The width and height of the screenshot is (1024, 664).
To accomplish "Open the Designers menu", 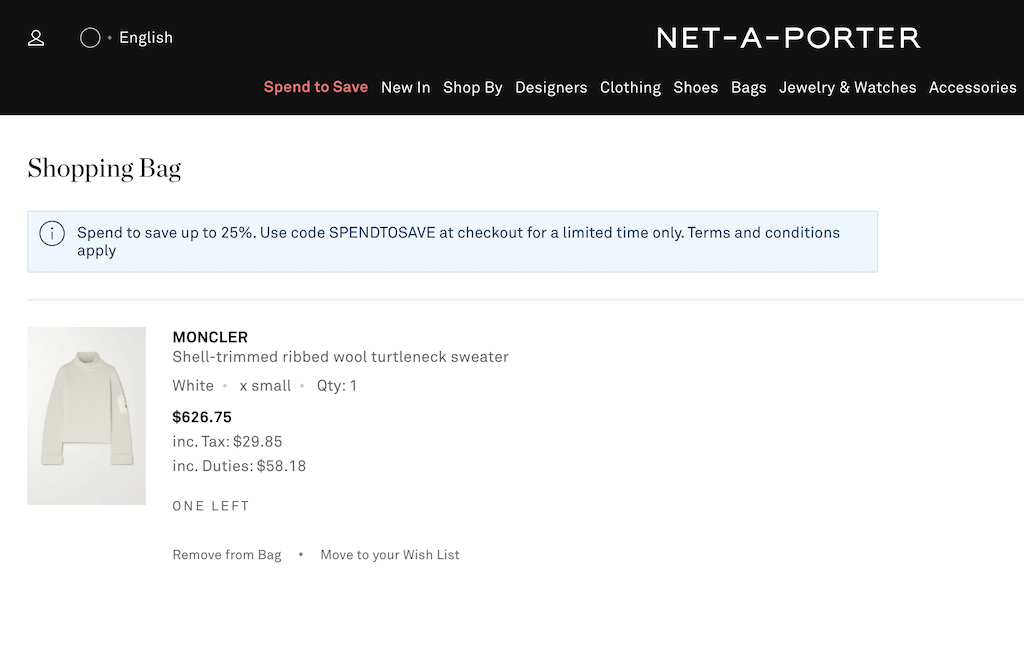I will click(551, 87).
